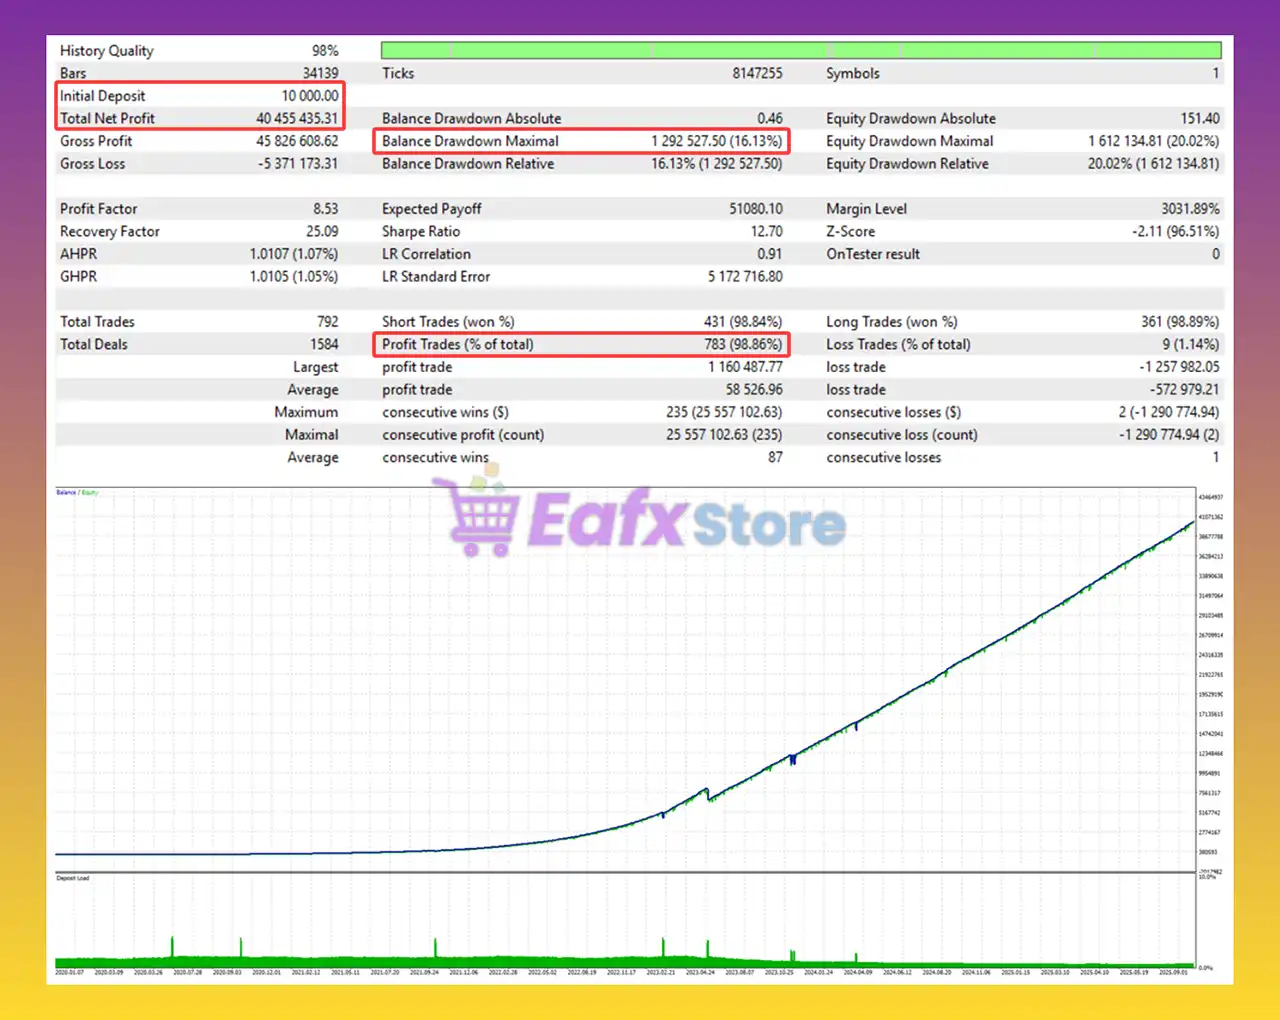Select the Initial Deposit value 10 000.00
The height and width of the screenshot is (1020, 1280).
point(309,96)
